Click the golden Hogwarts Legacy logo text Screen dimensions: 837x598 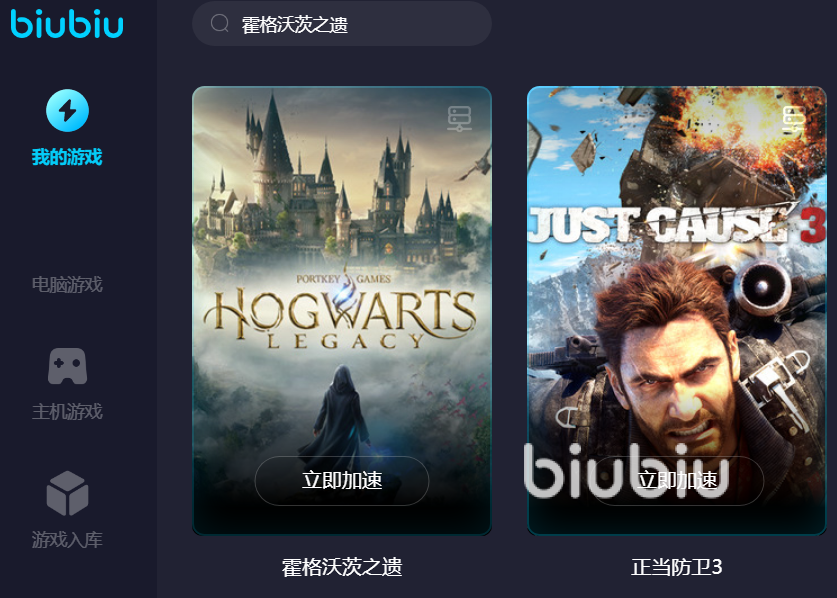click(340, 315)
